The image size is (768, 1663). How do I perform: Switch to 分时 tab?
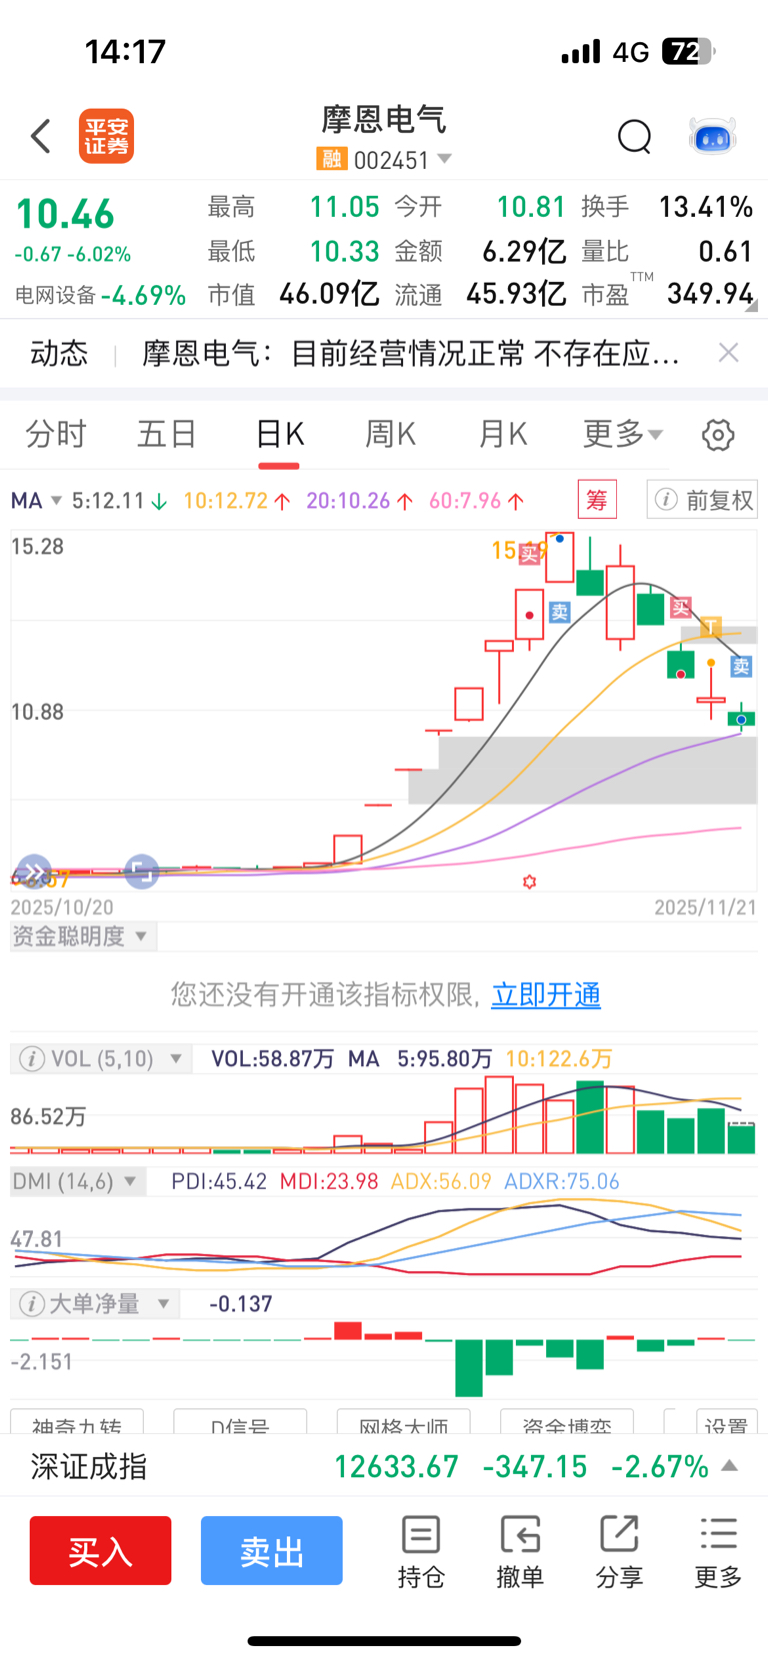tap(56, 434)
